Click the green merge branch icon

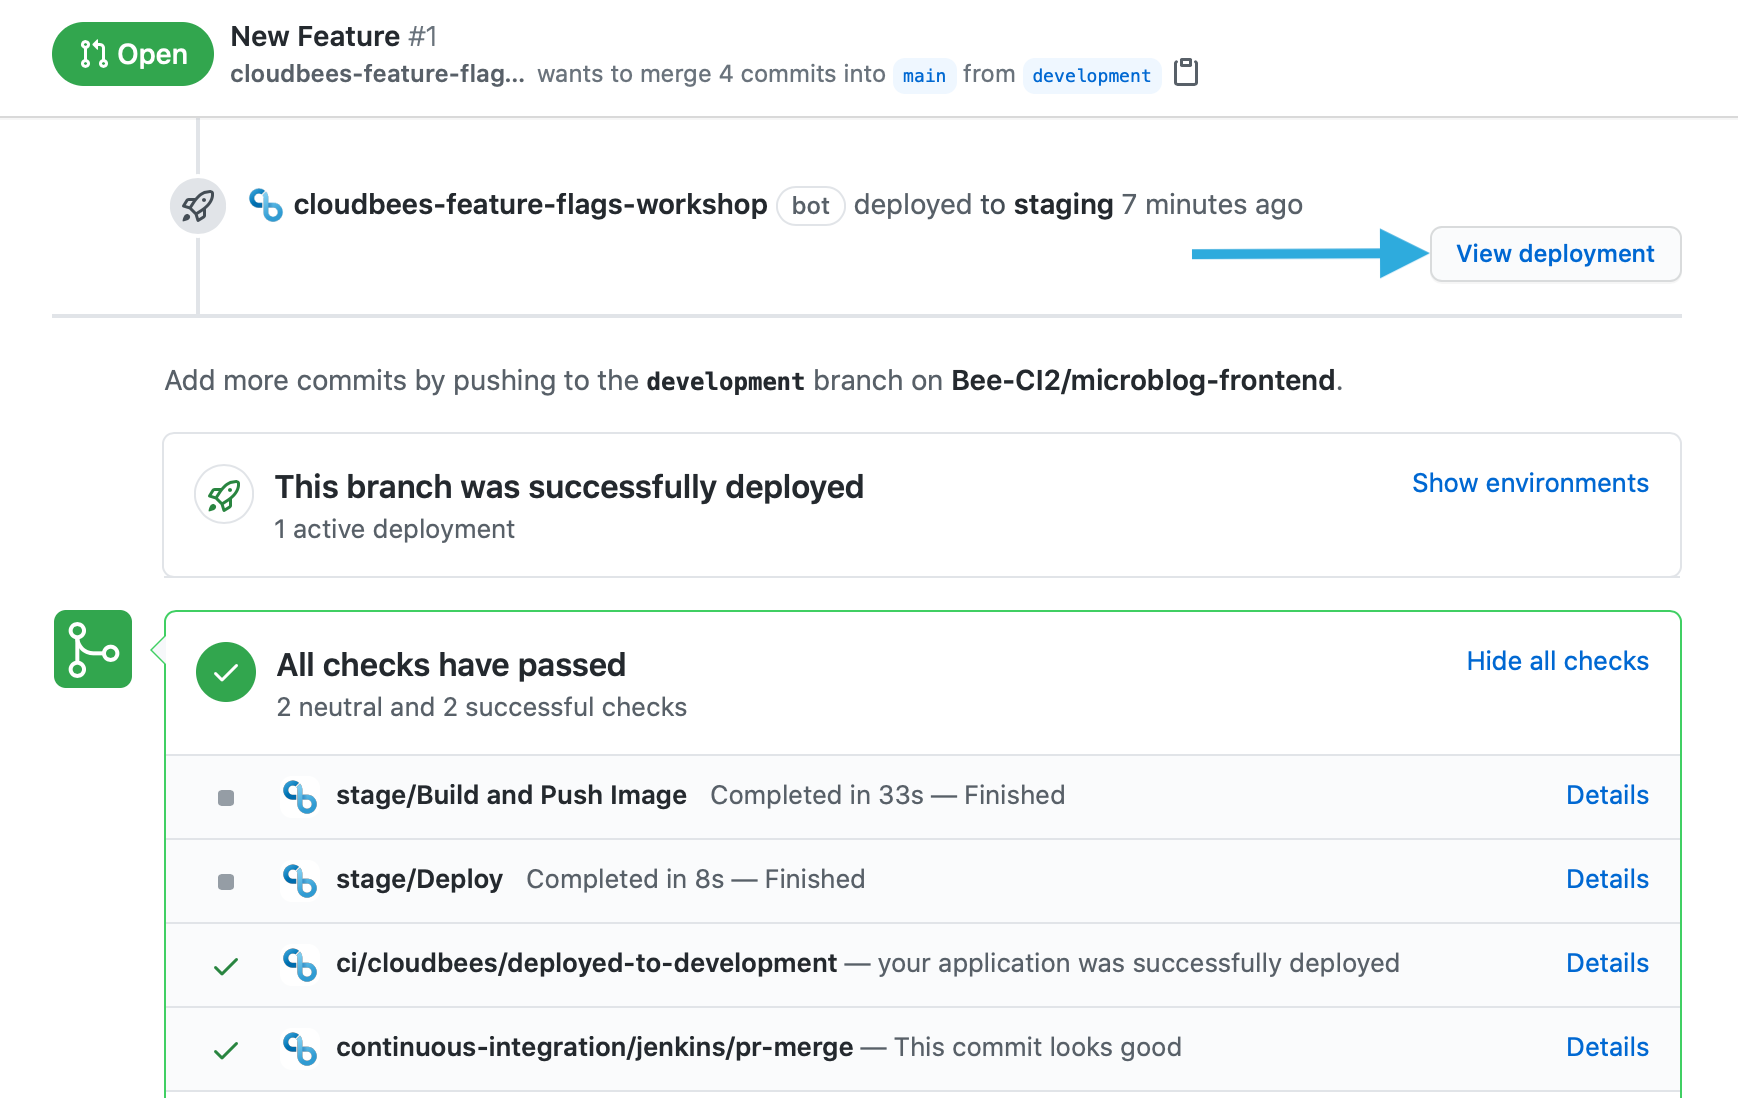(x=93, y=649)
